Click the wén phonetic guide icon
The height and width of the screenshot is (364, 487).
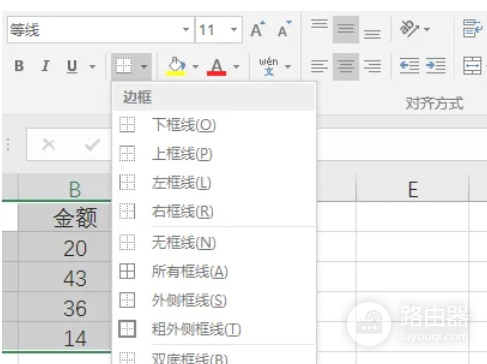269,66
